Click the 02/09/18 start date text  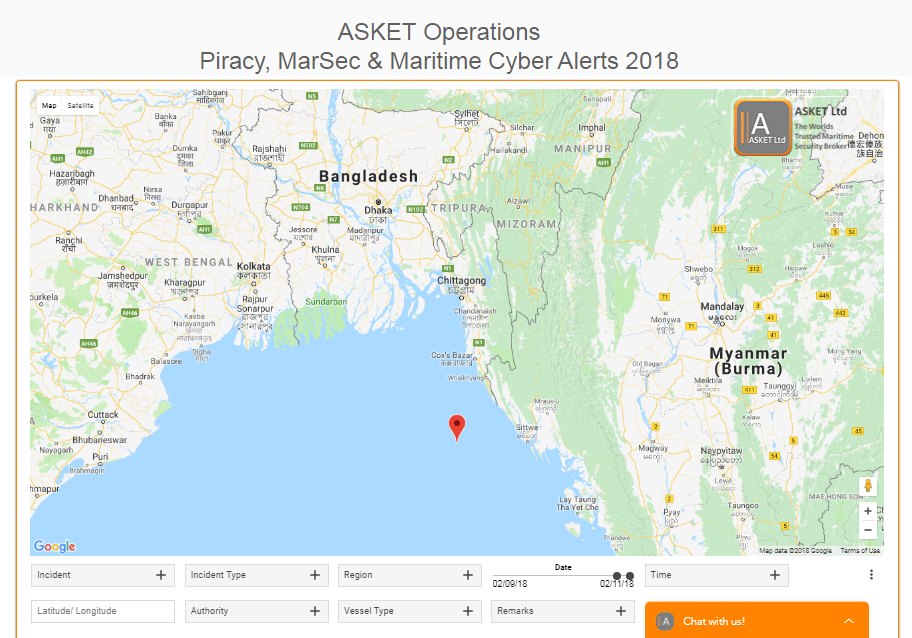click(510, 584)
